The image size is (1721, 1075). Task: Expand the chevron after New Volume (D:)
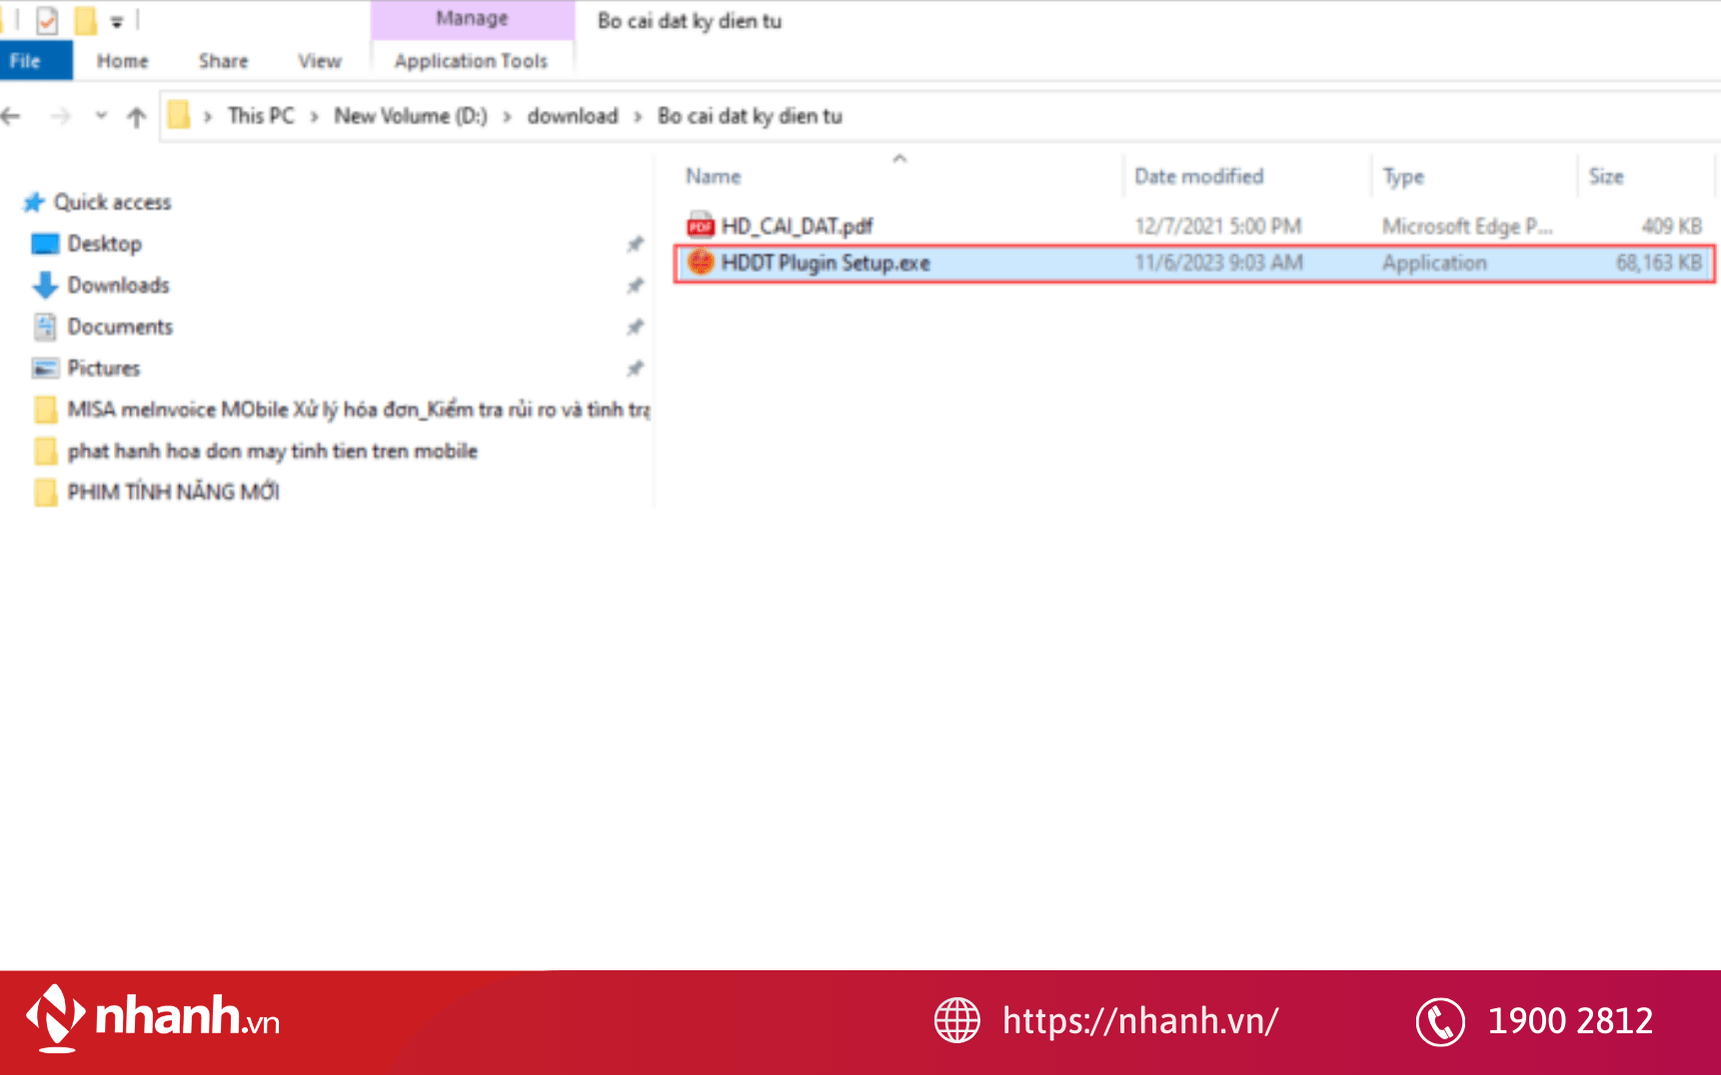point(507,116)
